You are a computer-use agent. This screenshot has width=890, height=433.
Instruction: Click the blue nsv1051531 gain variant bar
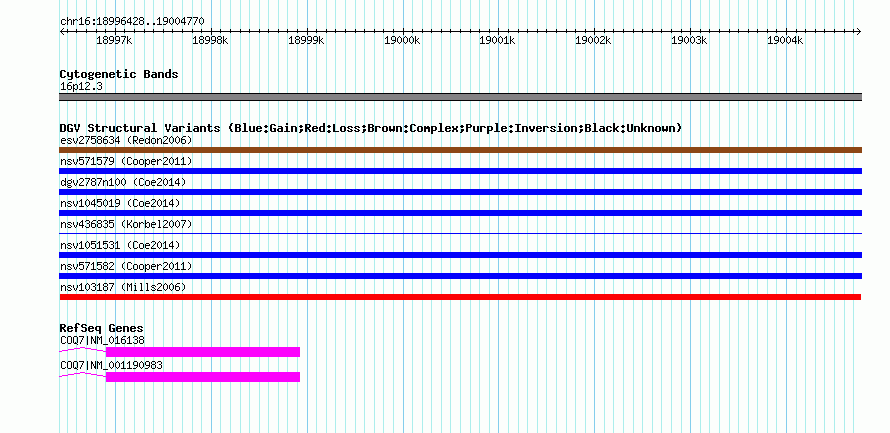pyautogui.click(x=460, y=255)
